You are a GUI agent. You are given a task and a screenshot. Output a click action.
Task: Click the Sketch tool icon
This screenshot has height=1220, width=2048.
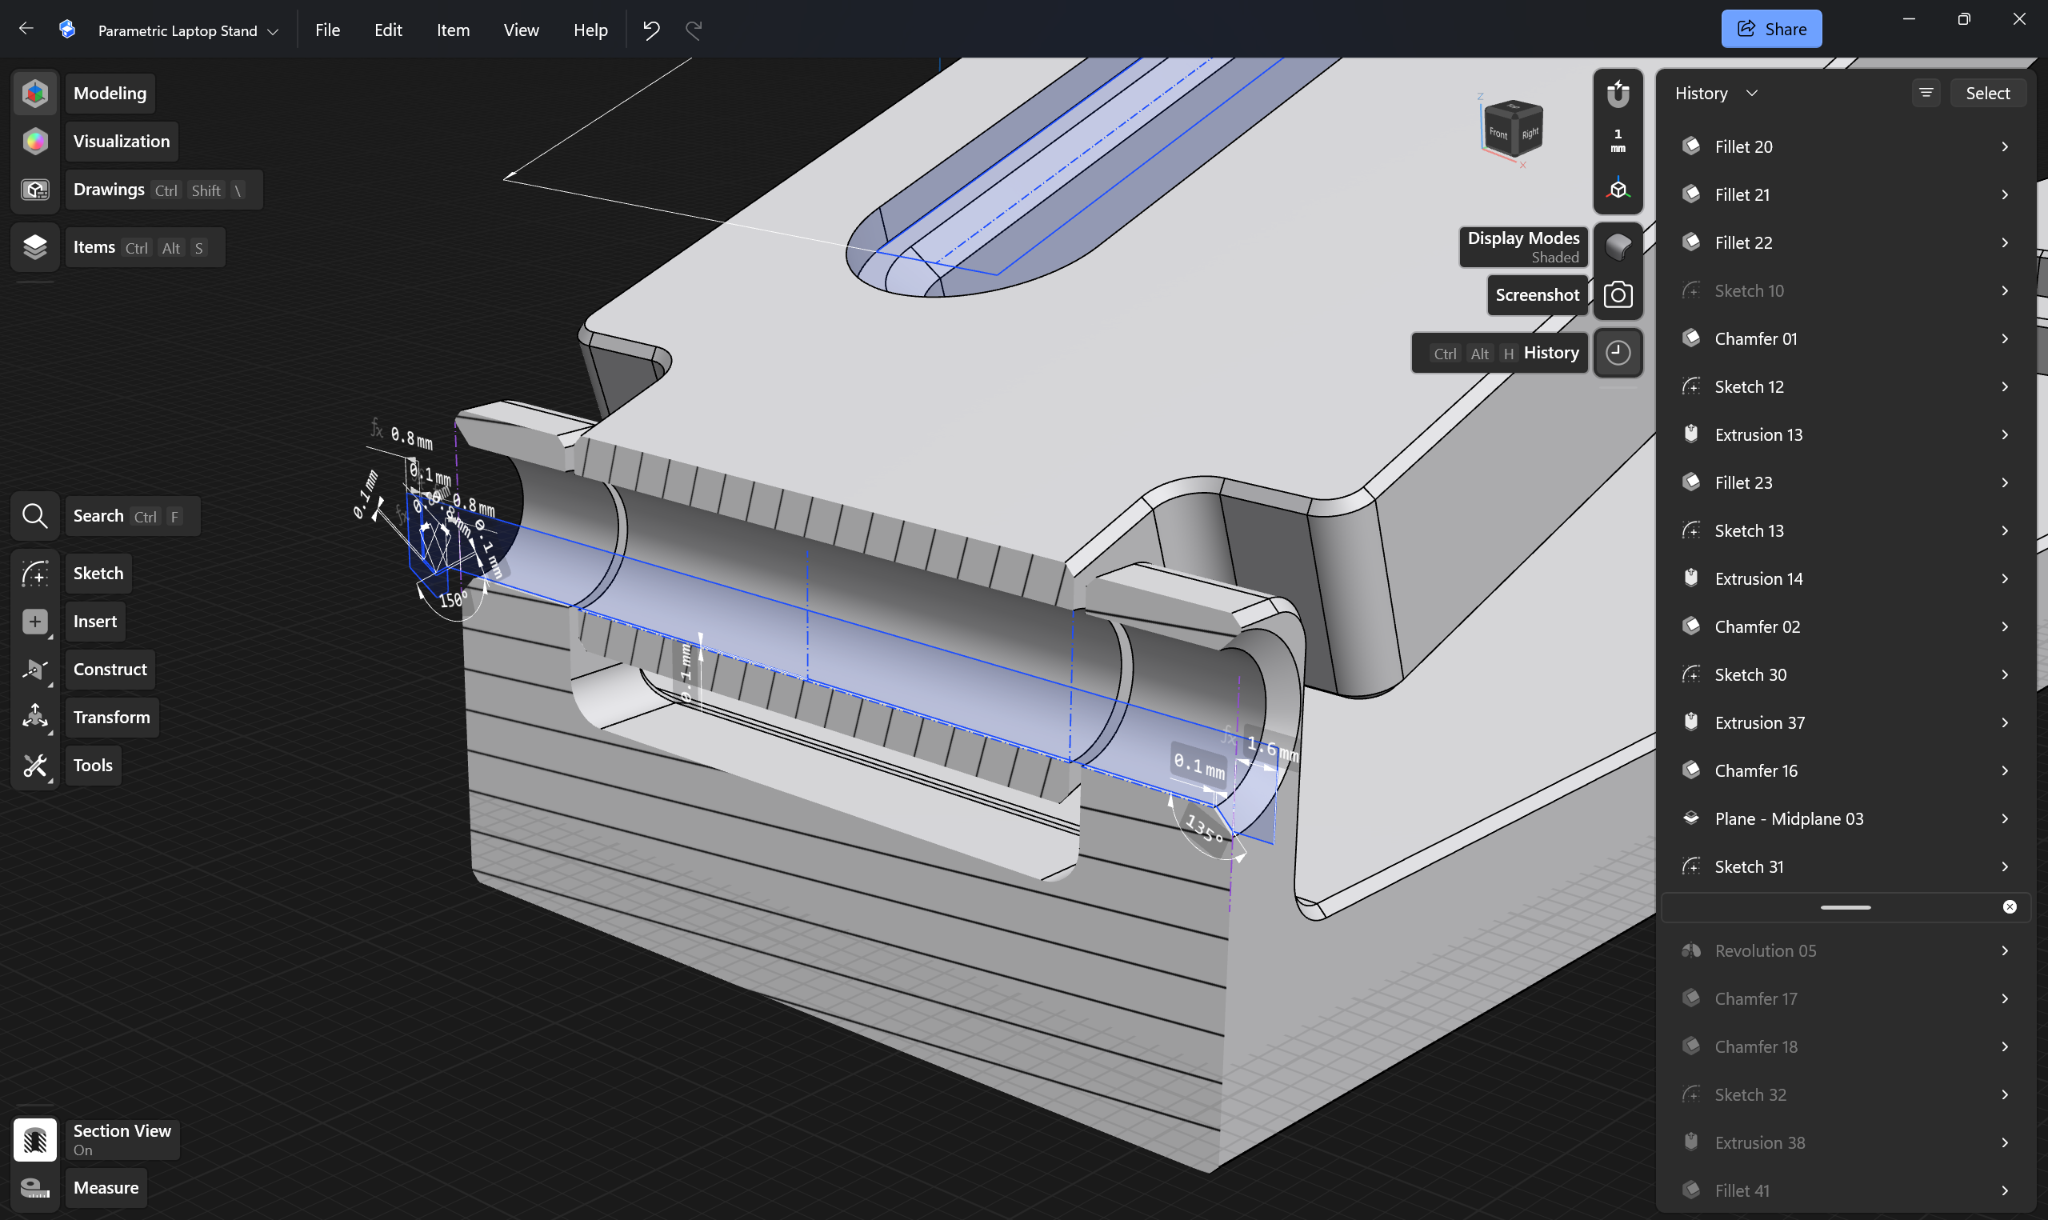pos(35,573)
